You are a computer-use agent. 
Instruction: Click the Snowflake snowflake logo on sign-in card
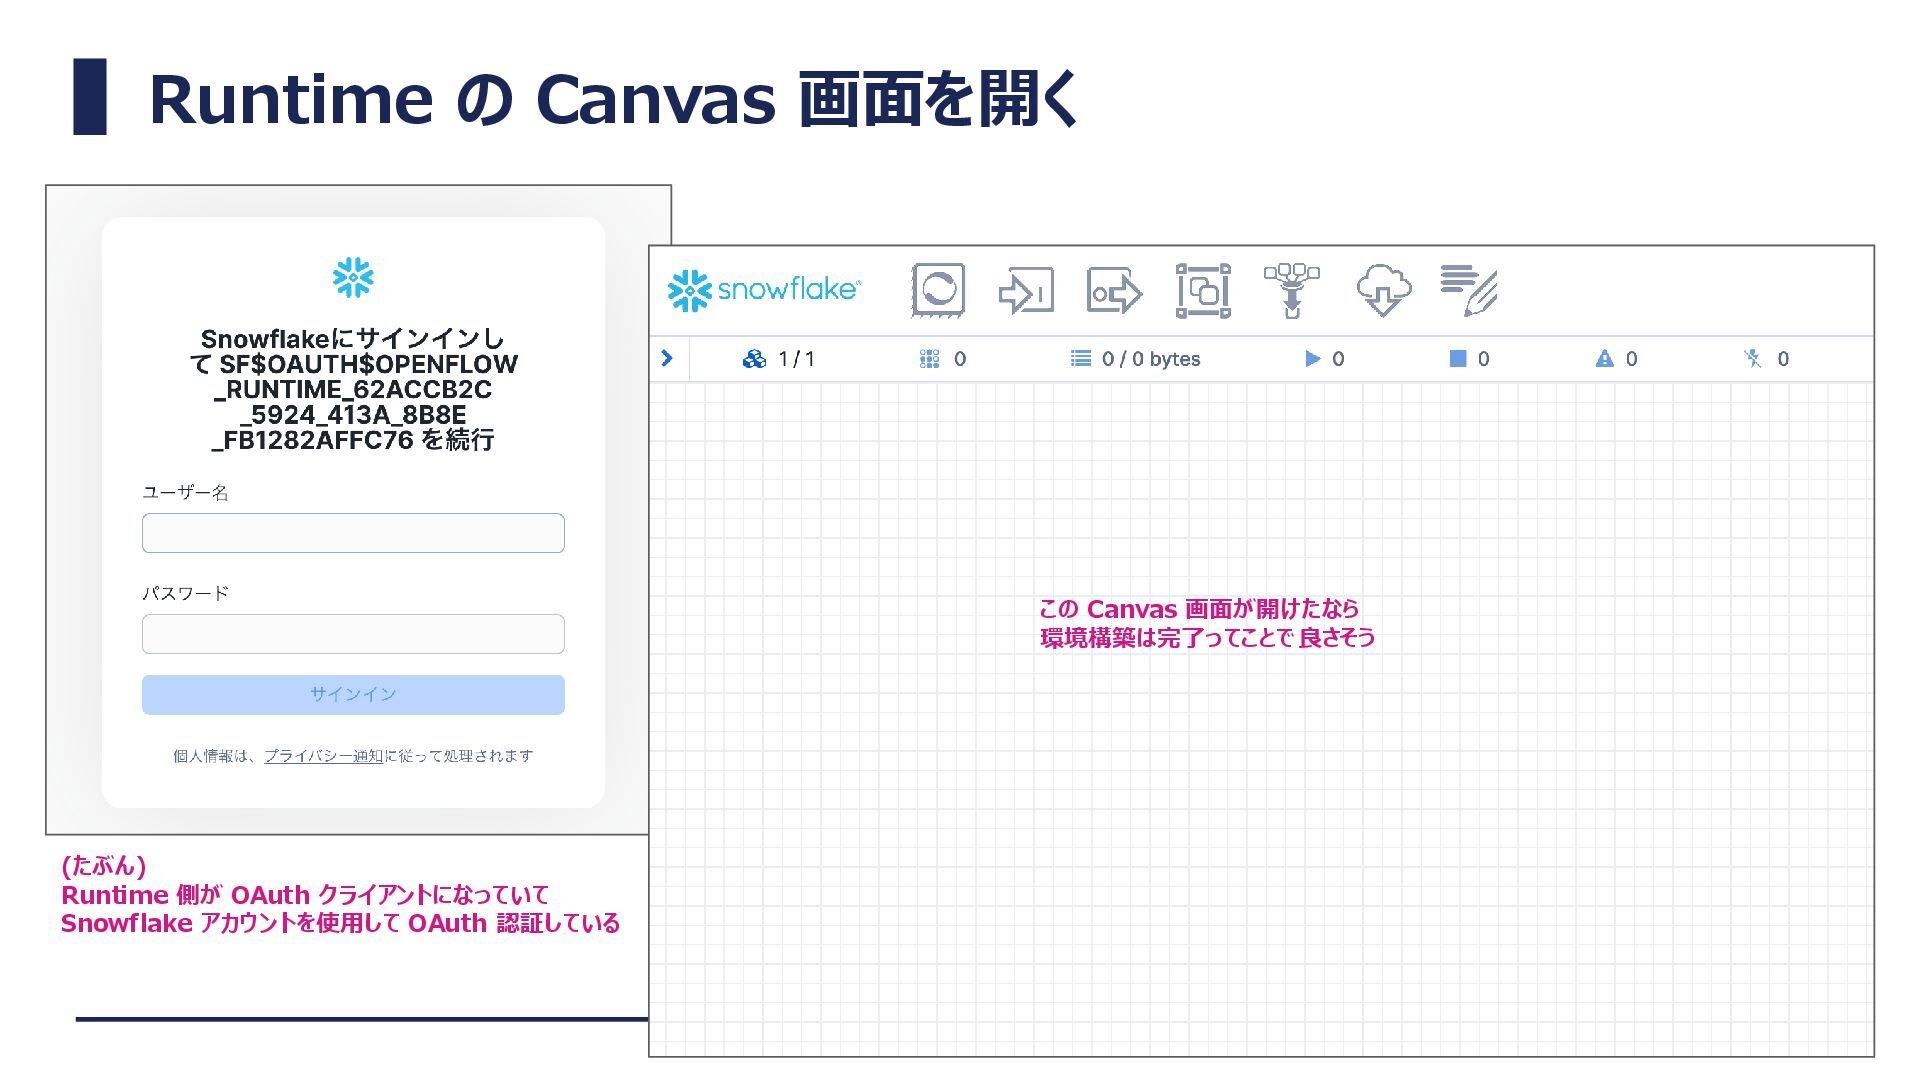pyautogui.click(x=353, y=278)
